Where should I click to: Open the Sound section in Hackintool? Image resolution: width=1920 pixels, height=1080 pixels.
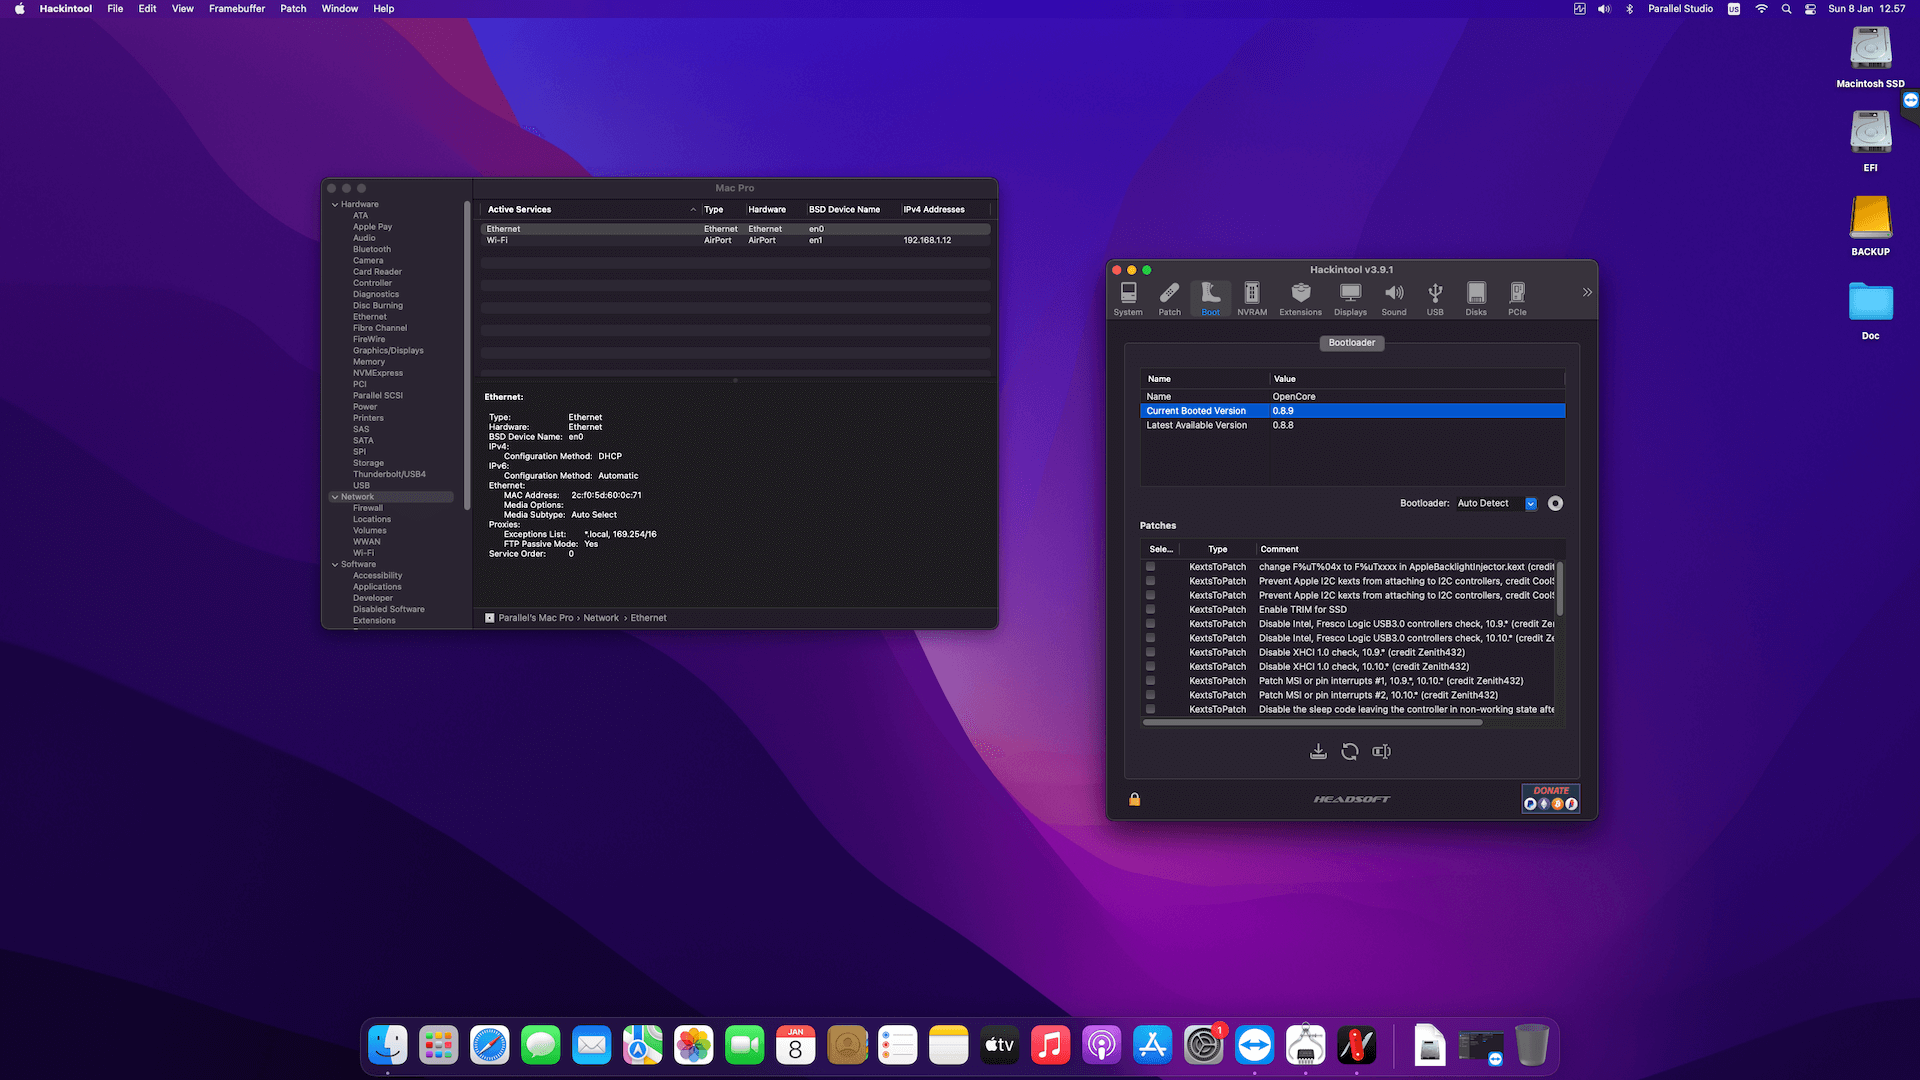1394,298
